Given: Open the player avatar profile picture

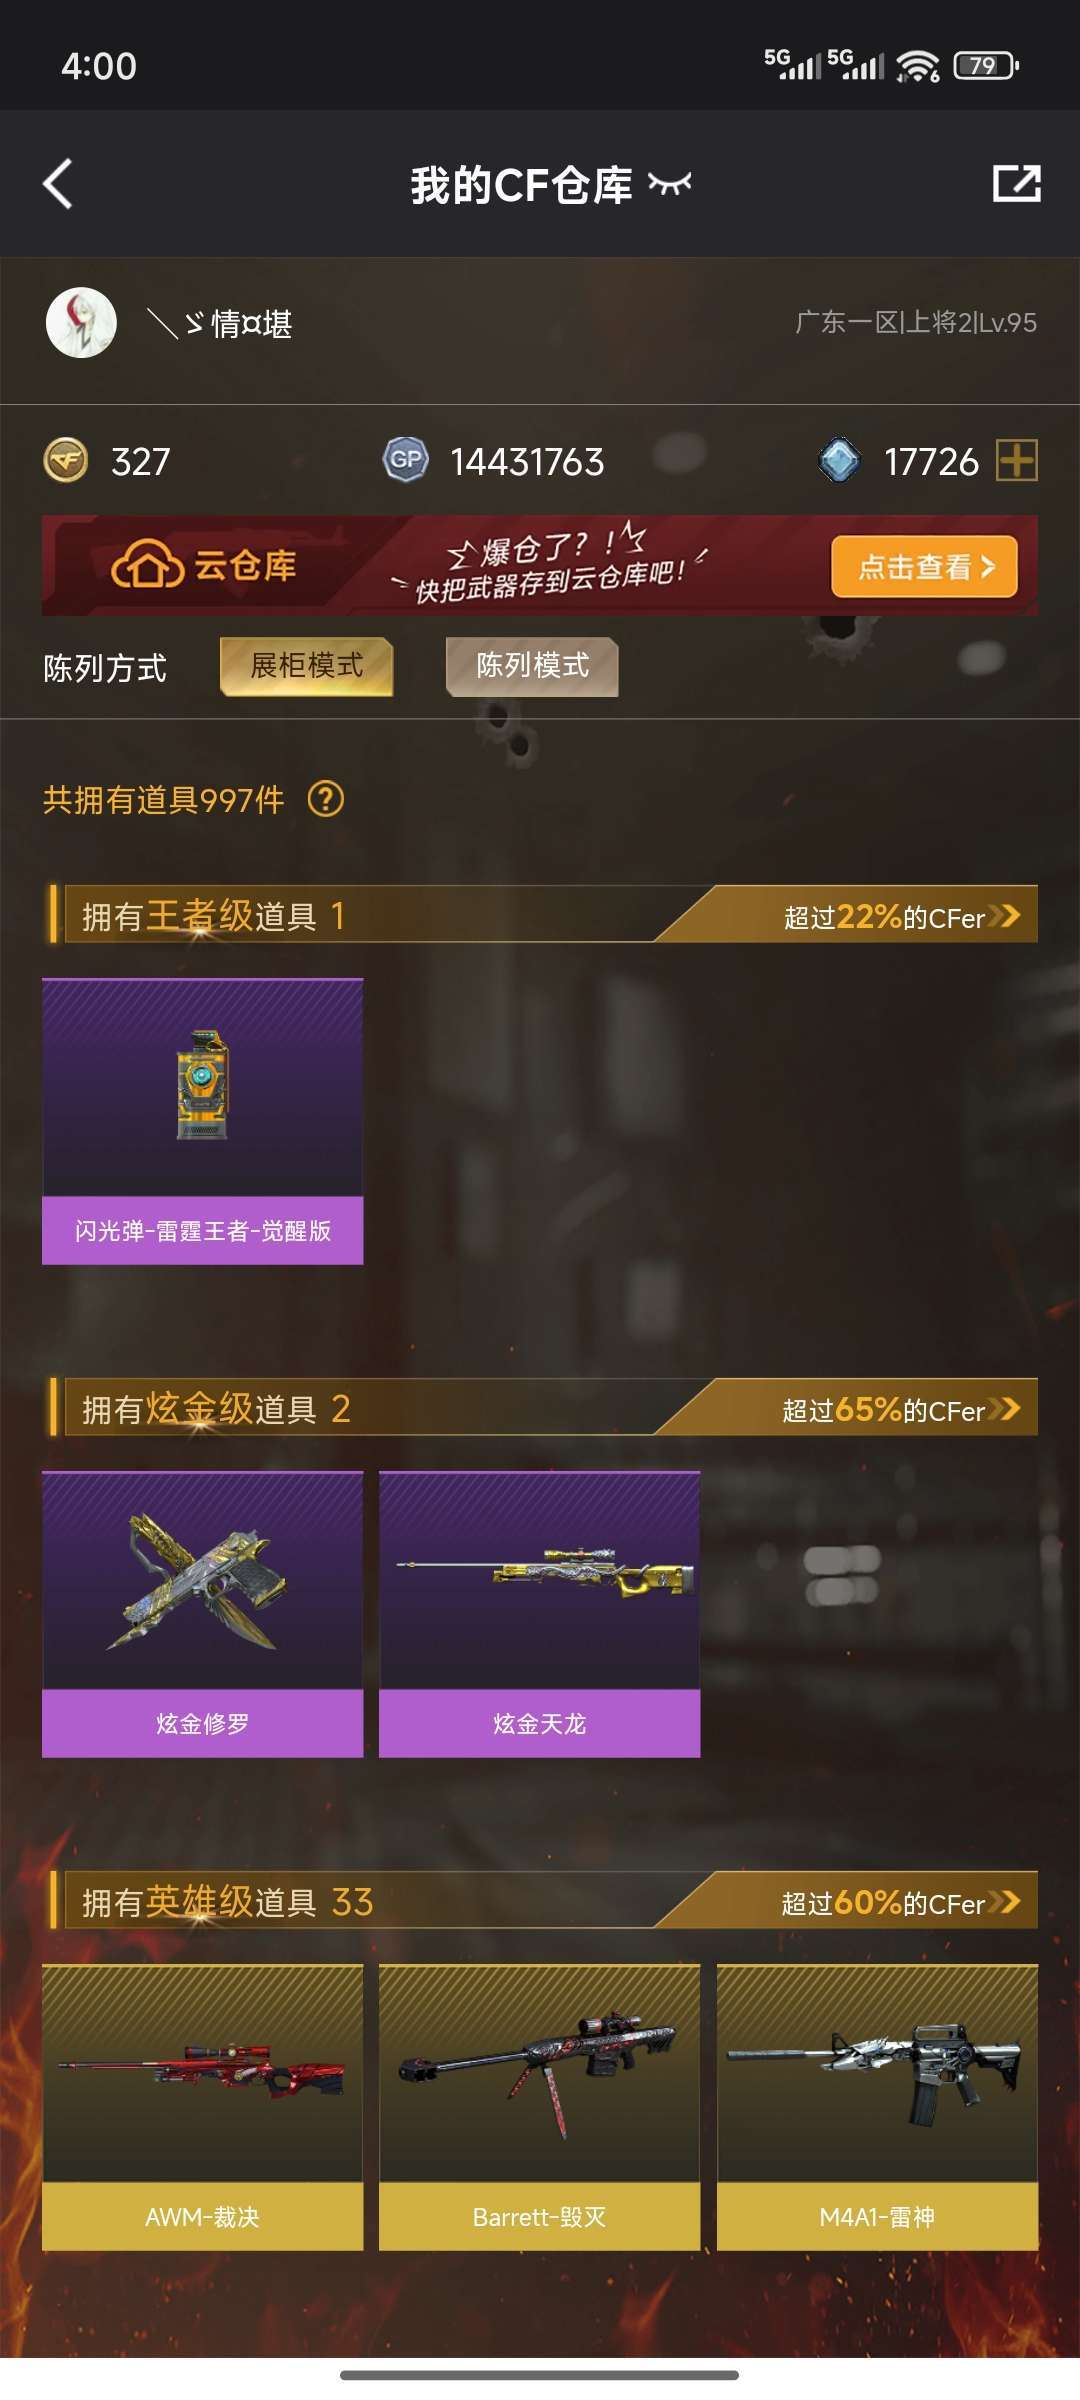Looking at the screenshot, I should (x=81, y=323).
